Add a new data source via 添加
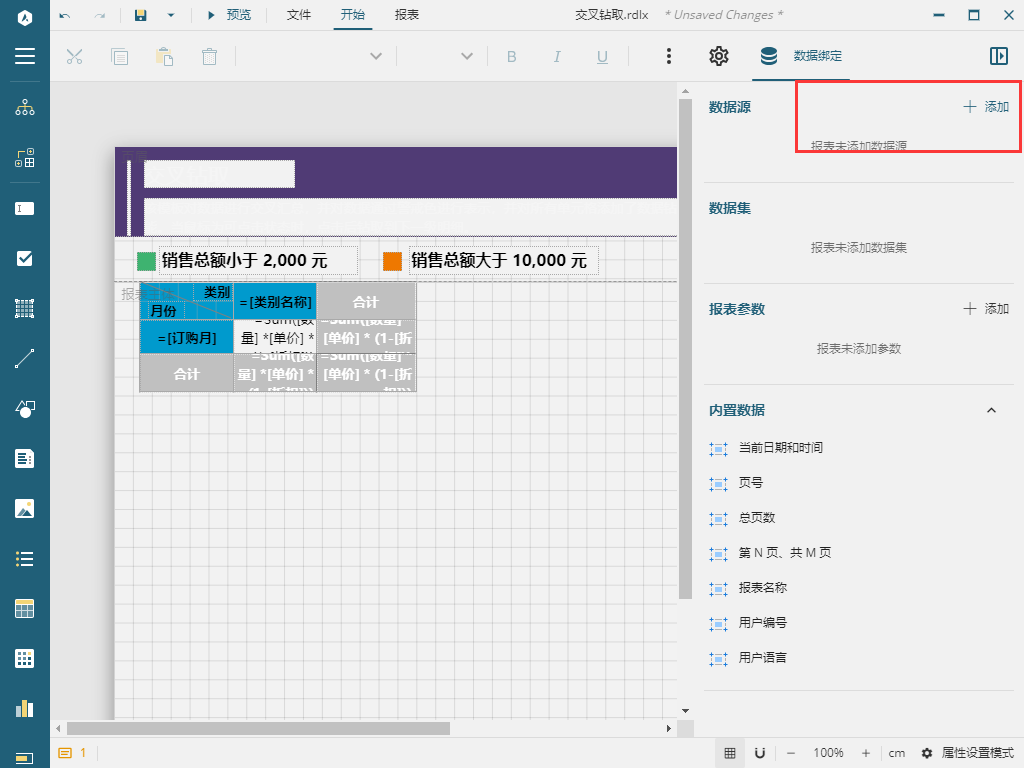Viewport: 1024px width, 768px height. click(x=986, y=106)
